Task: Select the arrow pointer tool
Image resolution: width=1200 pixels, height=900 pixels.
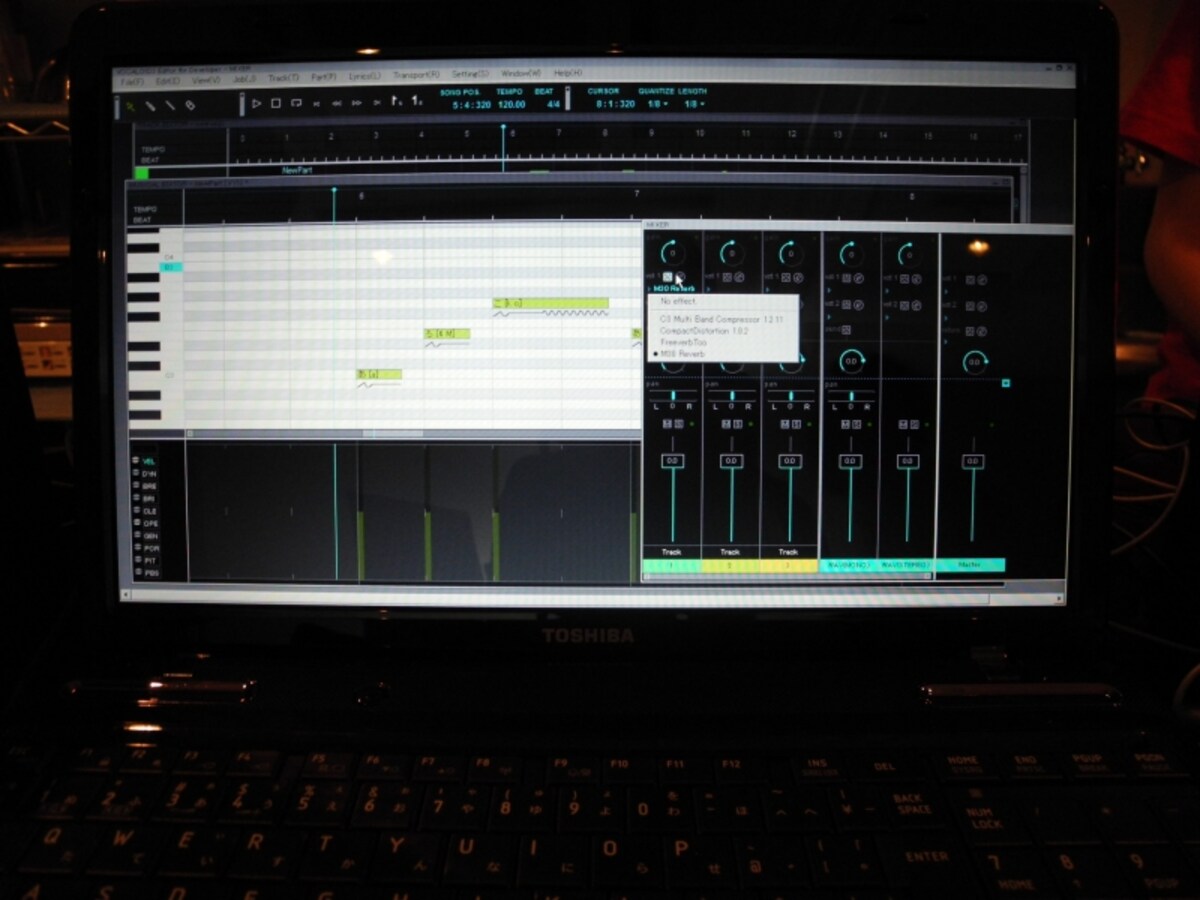Action: (130, 105)
